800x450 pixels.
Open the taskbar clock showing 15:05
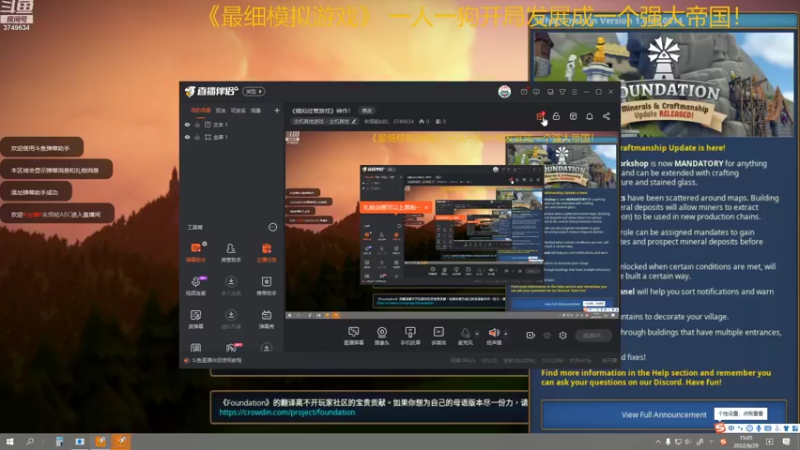point(745,441)
